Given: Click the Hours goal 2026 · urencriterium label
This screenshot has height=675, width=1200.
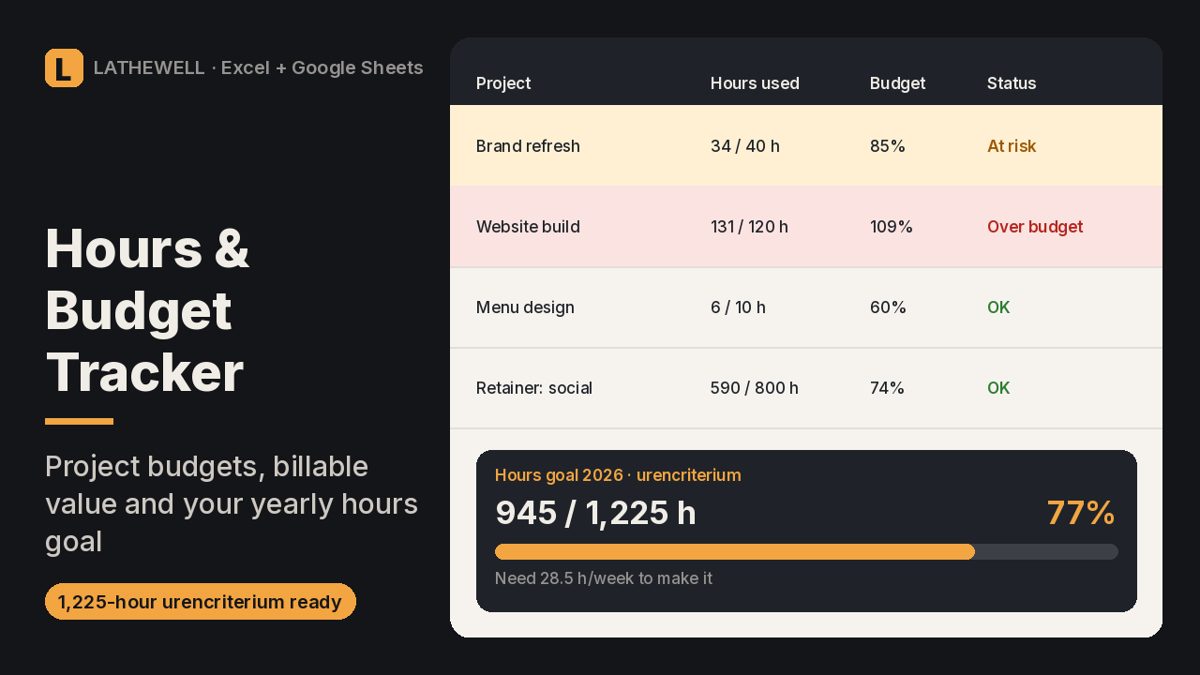Looking at the screenshot, I should point(618,475).
